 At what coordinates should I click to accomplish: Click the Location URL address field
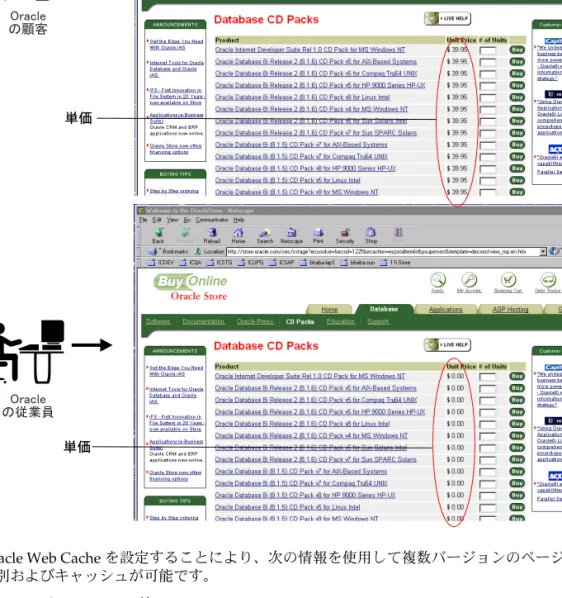pyautogui.click(x=383, y=252)
